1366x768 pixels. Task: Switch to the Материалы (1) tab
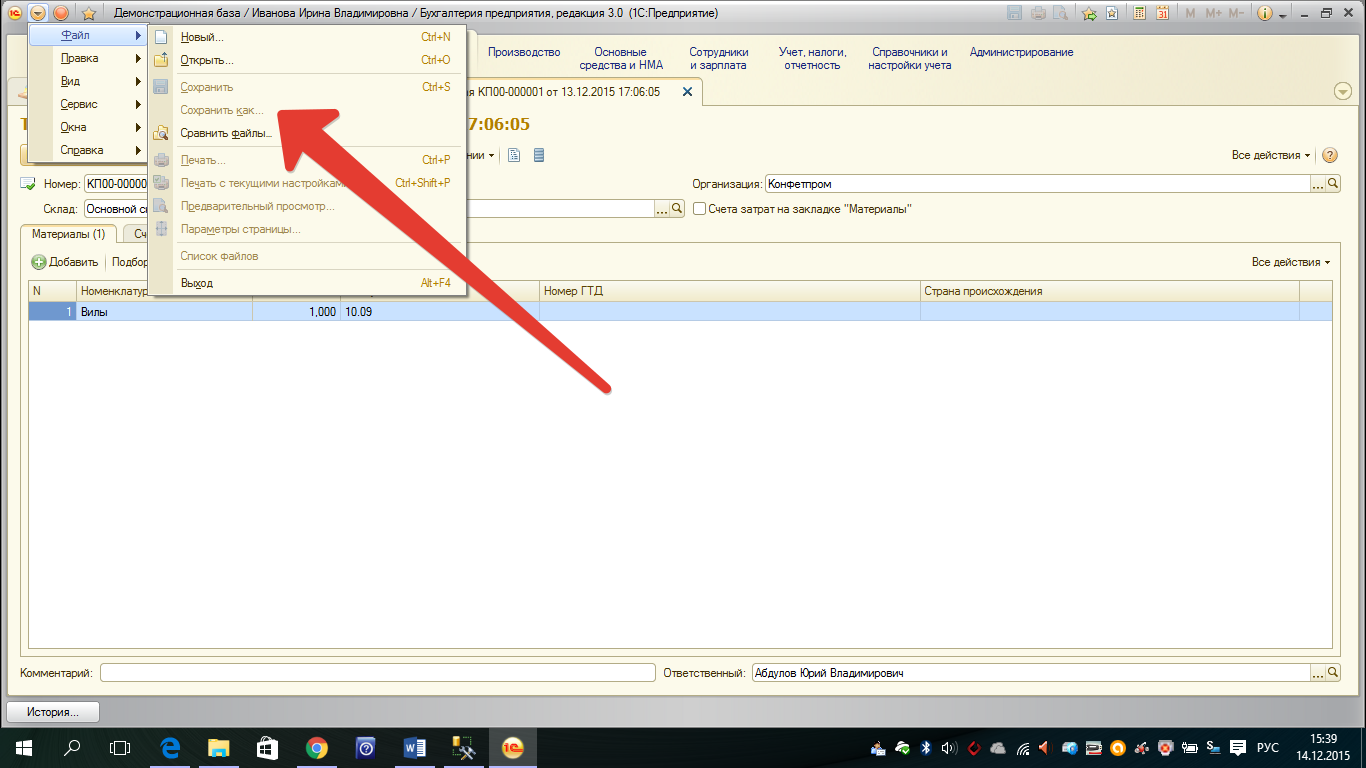point(69,234)
